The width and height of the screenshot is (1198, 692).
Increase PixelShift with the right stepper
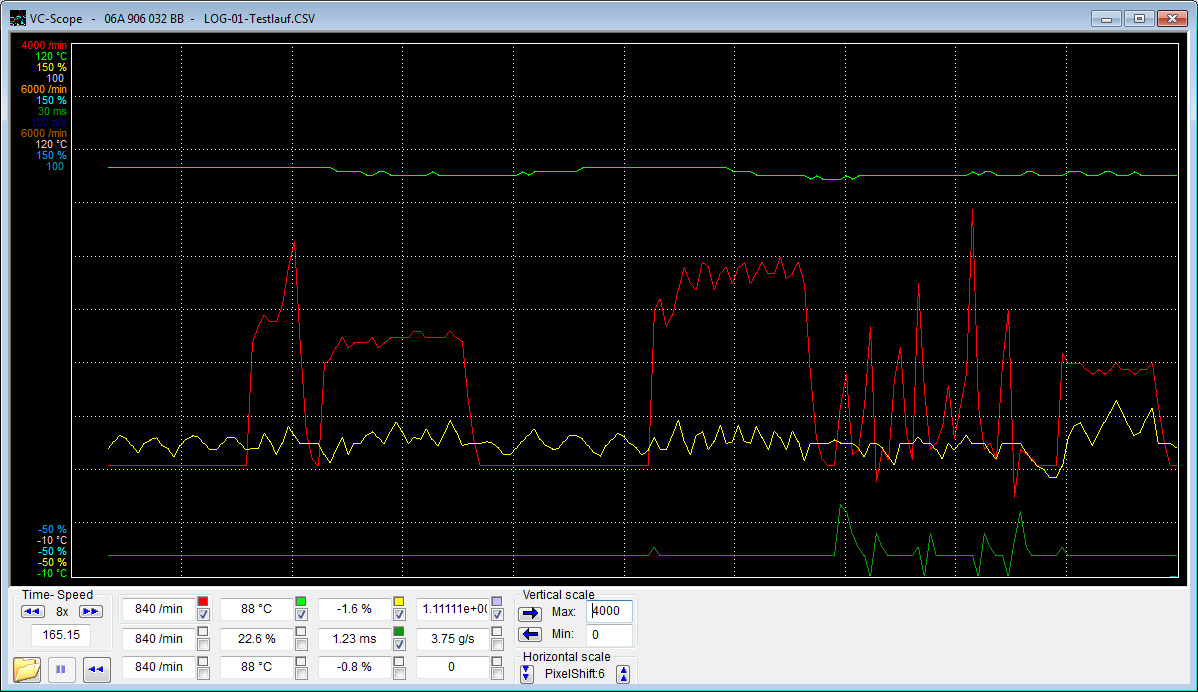point(624,674)
